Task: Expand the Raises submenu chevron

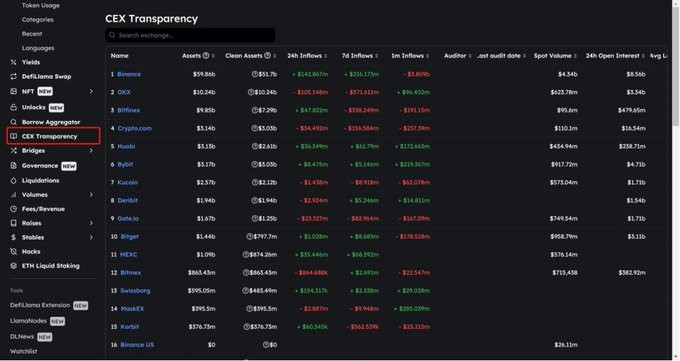Action: click(91, 223)
